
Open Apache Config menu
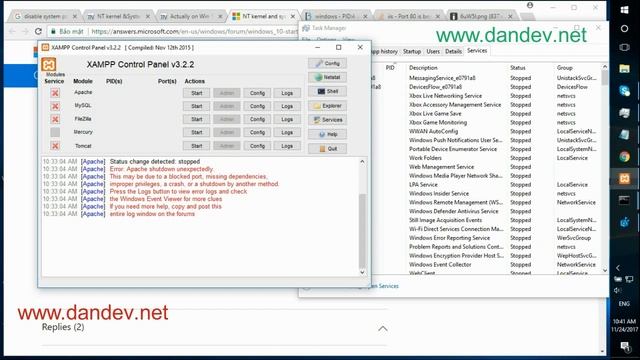tap(257, 93)
